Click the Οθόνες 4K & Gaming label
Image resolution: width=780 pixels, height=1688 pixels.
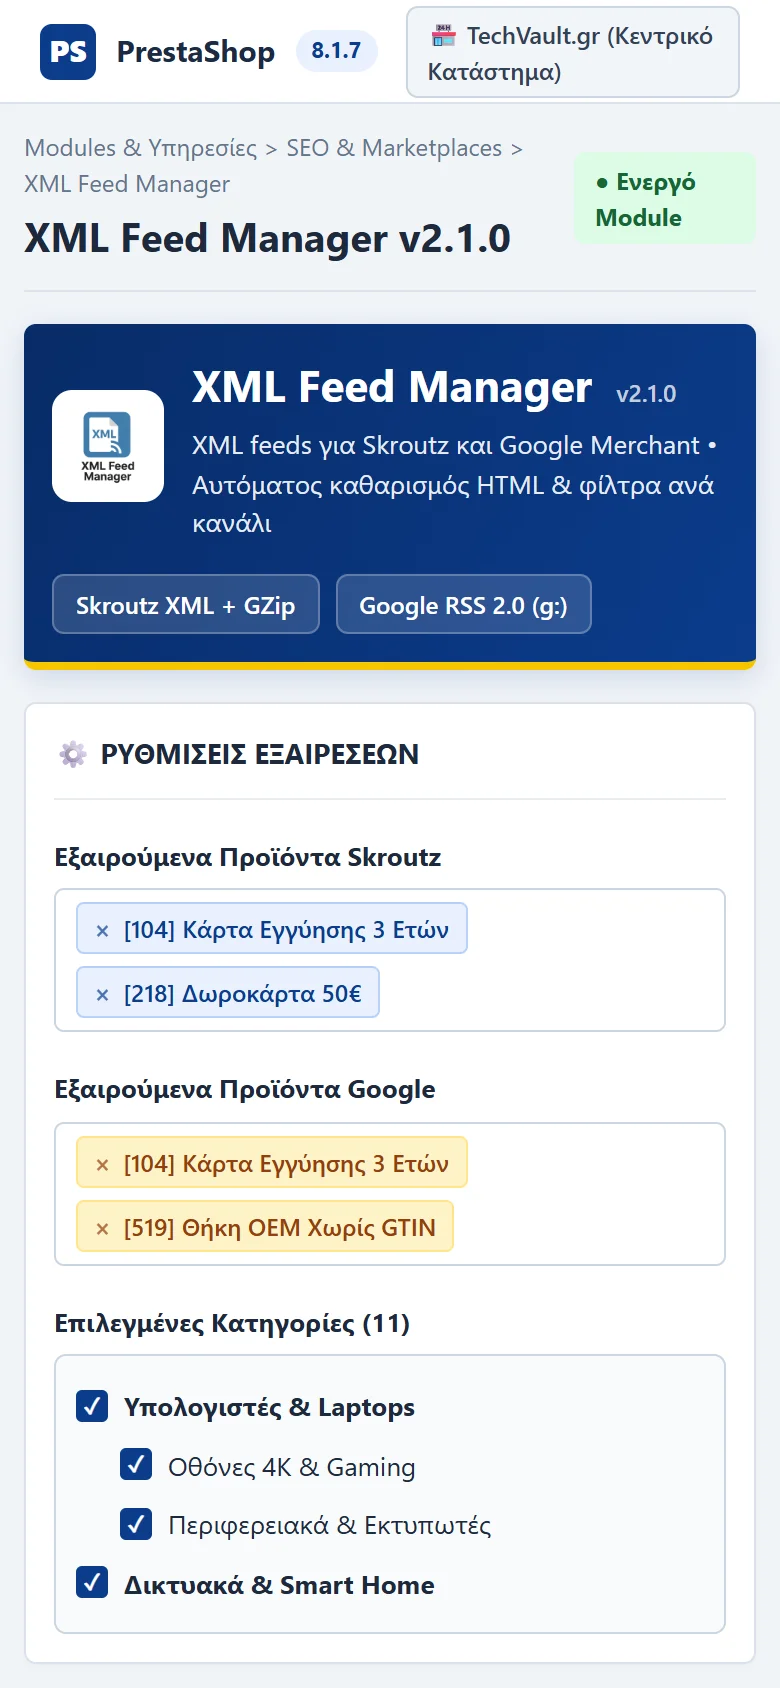point(292,1467)
